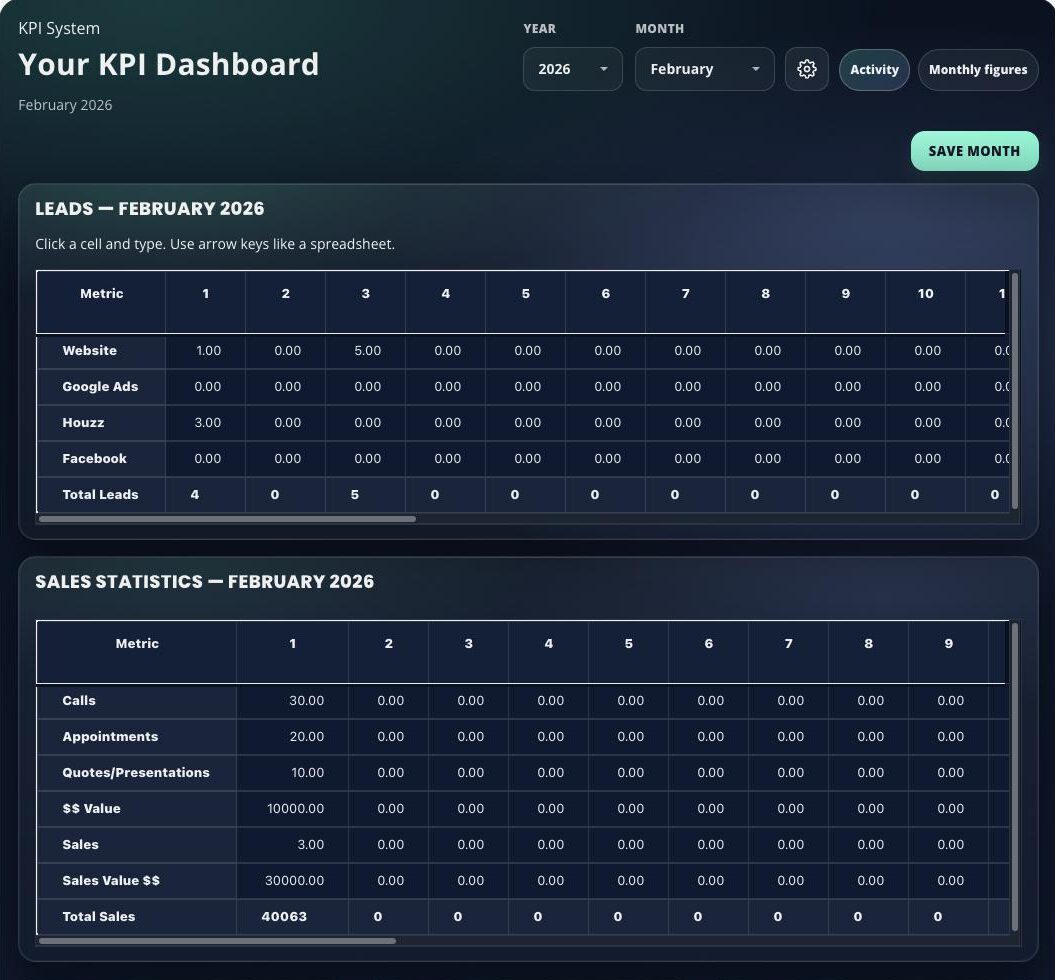Expand the Month February dropdown
The height and width of the screenshot is (980, 1055).
[704, 69]
